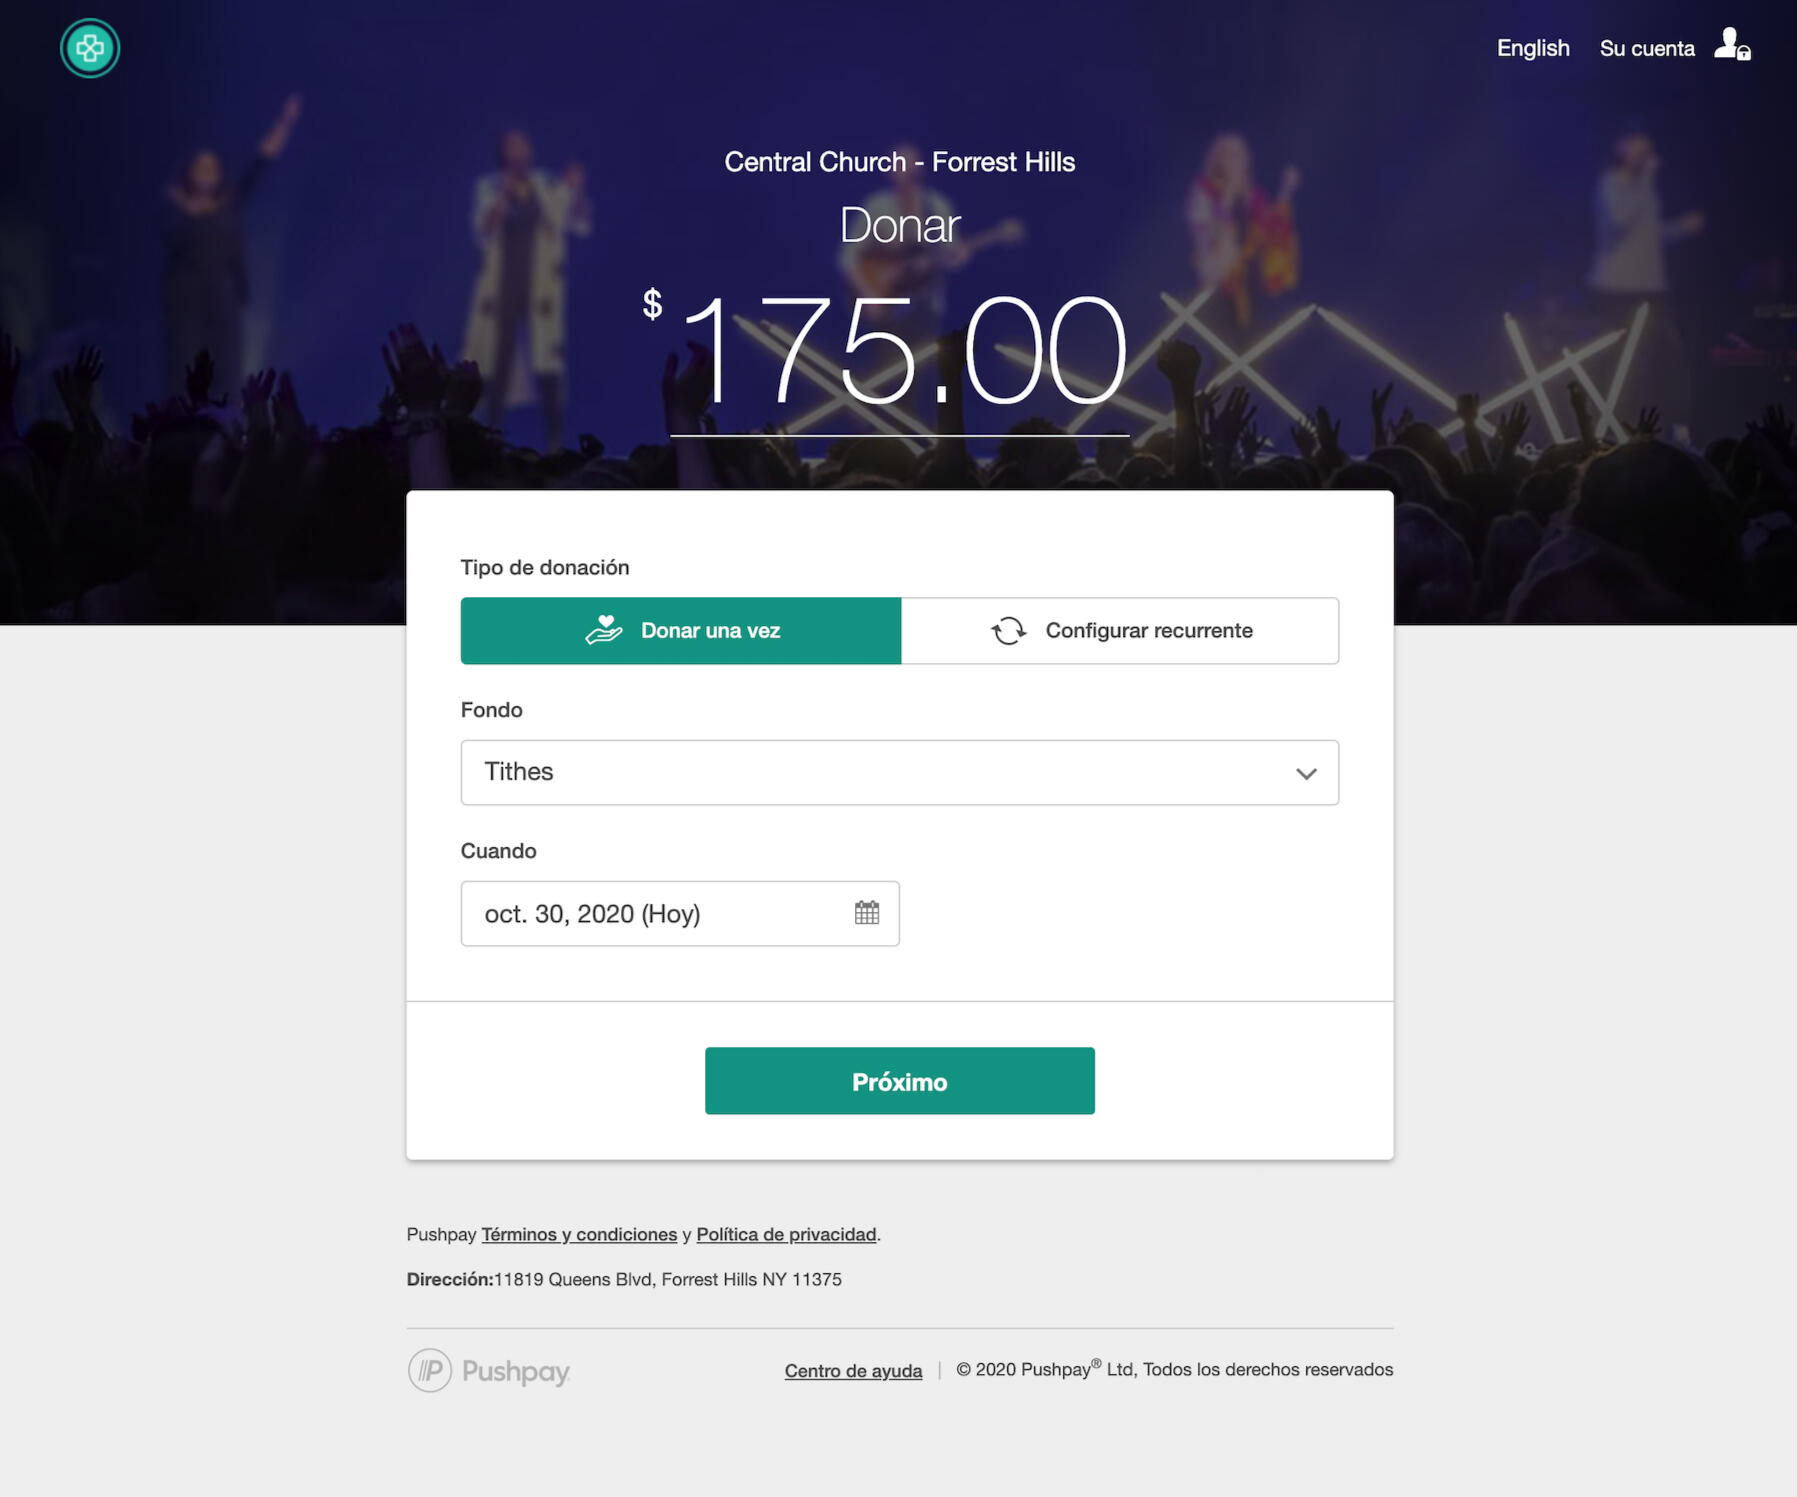1797x1497 pixels.
Task: Click the church logo icon
Action: coord(90,48)
